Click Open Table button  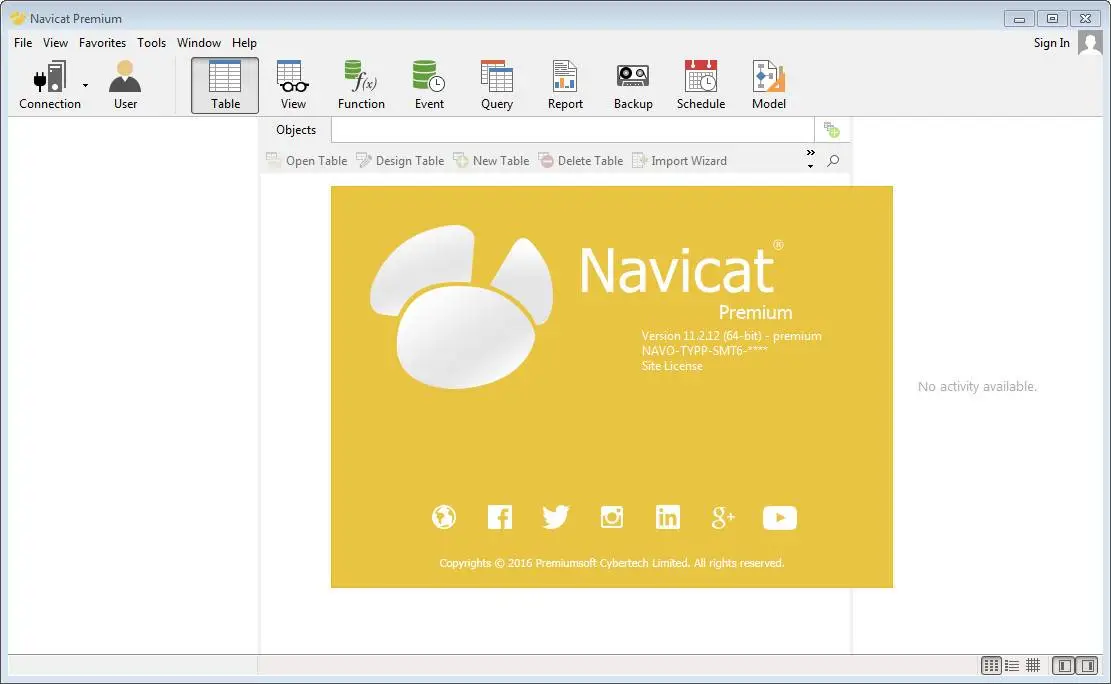point(307,161)
